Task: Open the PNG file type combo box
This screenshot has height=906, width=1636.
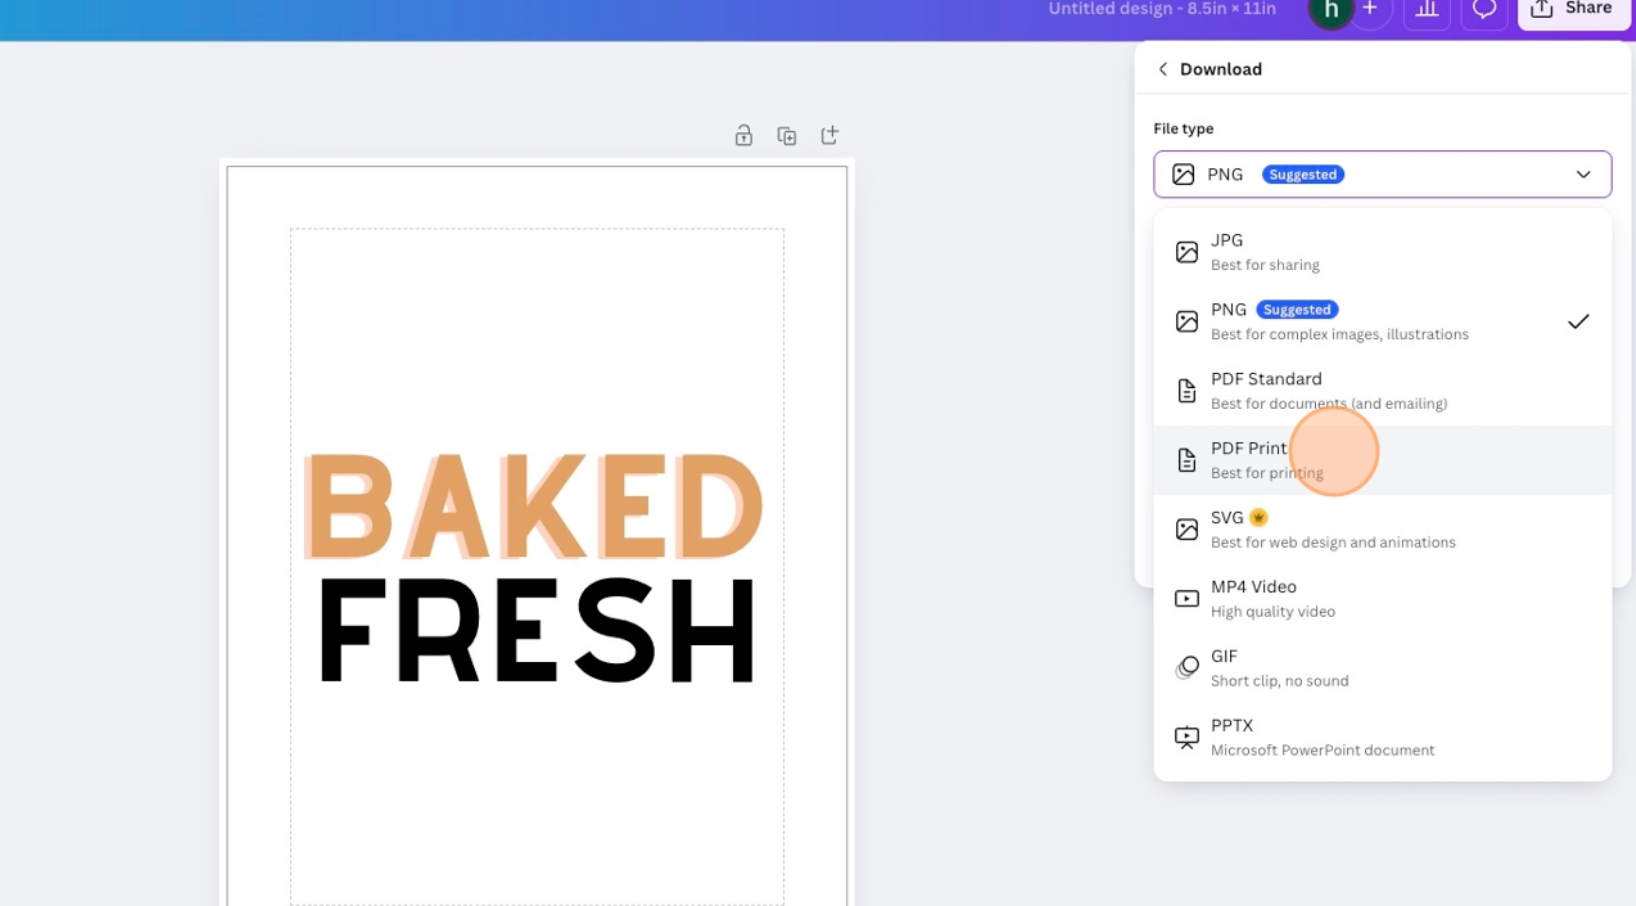Action: click(1380, 175)
